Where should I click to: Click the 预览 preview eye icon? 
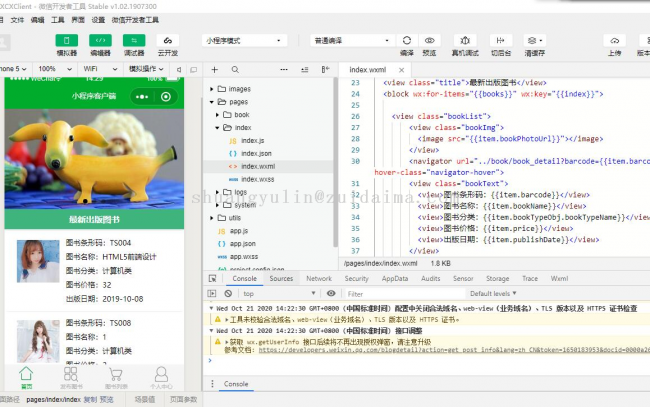pos(429,40)
